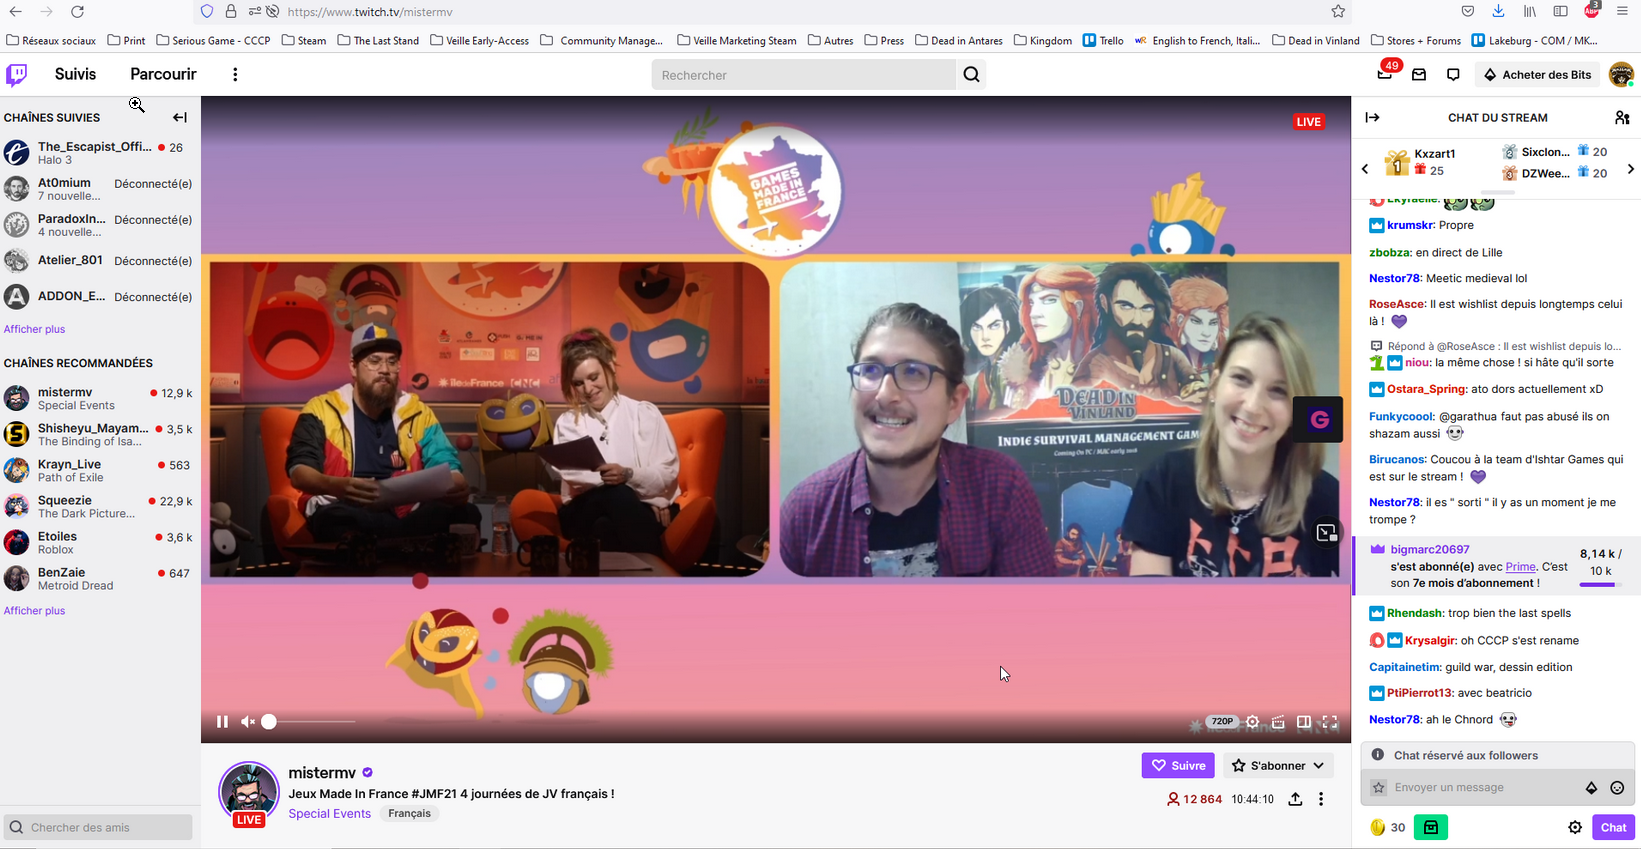The height and width of the screenshot is (849, 1641).
Task: Toggle theatre mode in the player
Action: coord(1304,722)
